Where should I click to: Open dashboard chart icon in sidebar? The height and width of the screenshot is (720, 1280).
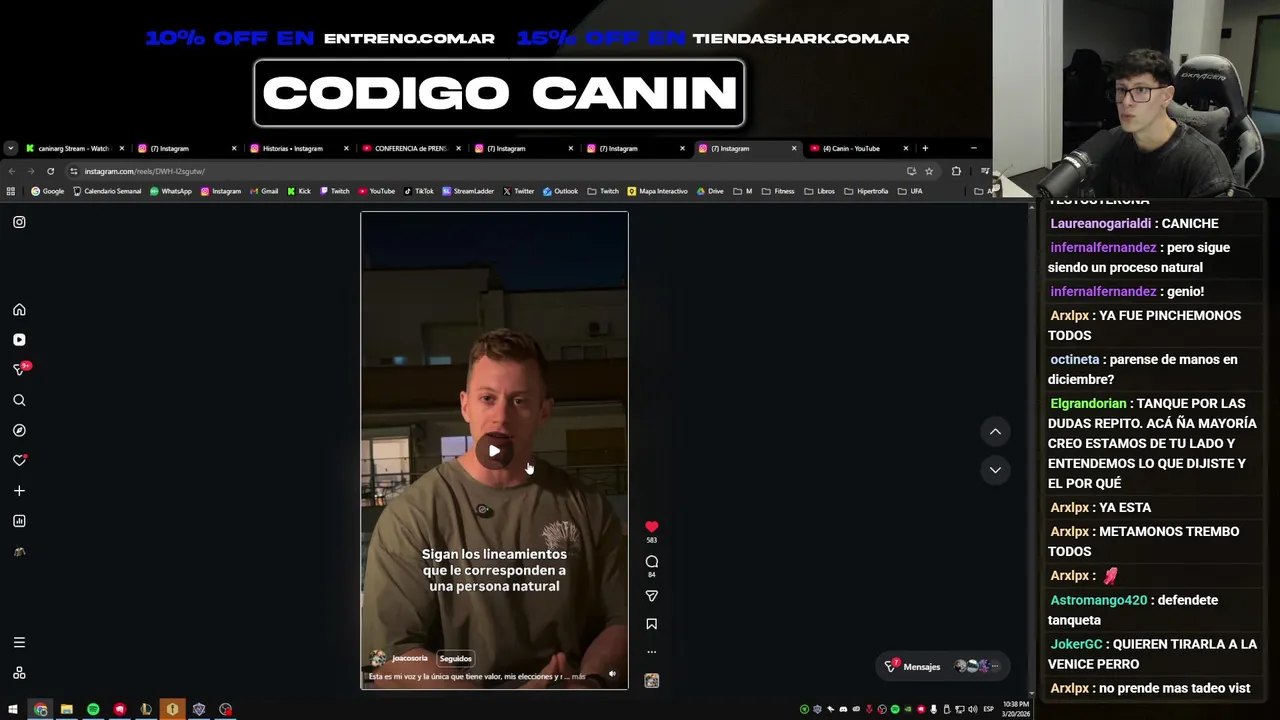tap(19, 521)
